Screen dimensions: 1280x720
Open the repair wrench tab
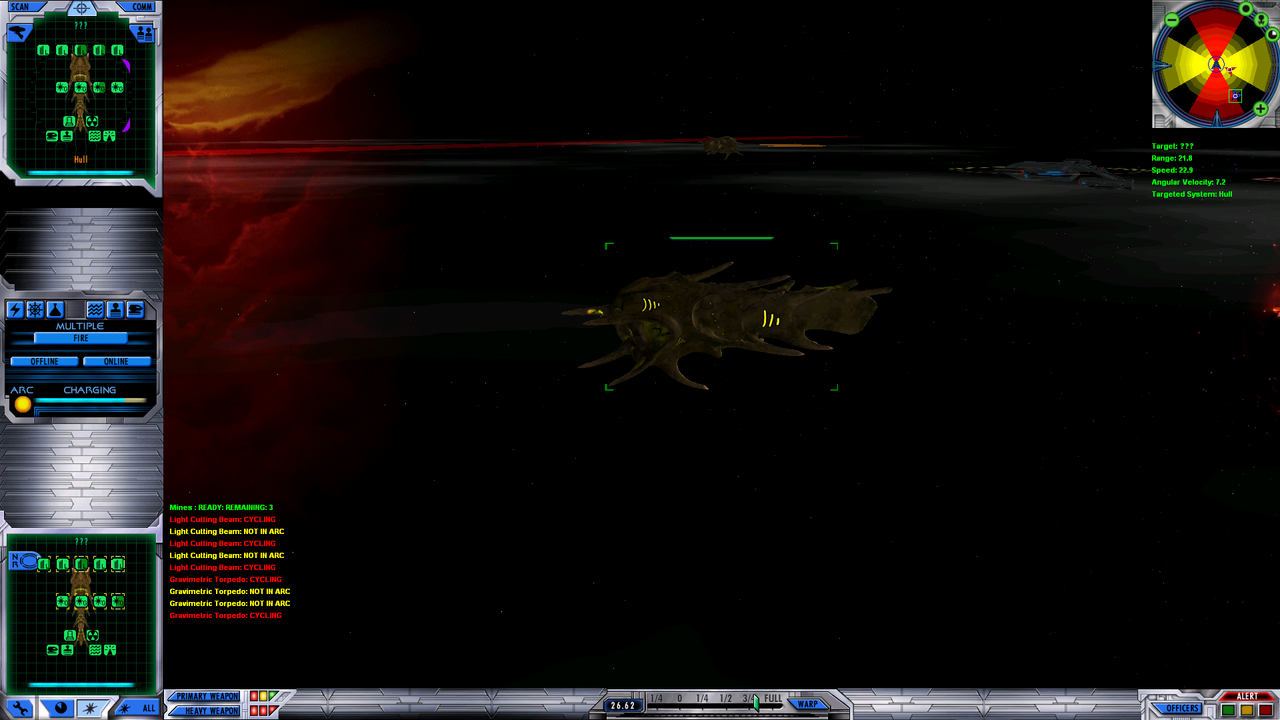20,708
